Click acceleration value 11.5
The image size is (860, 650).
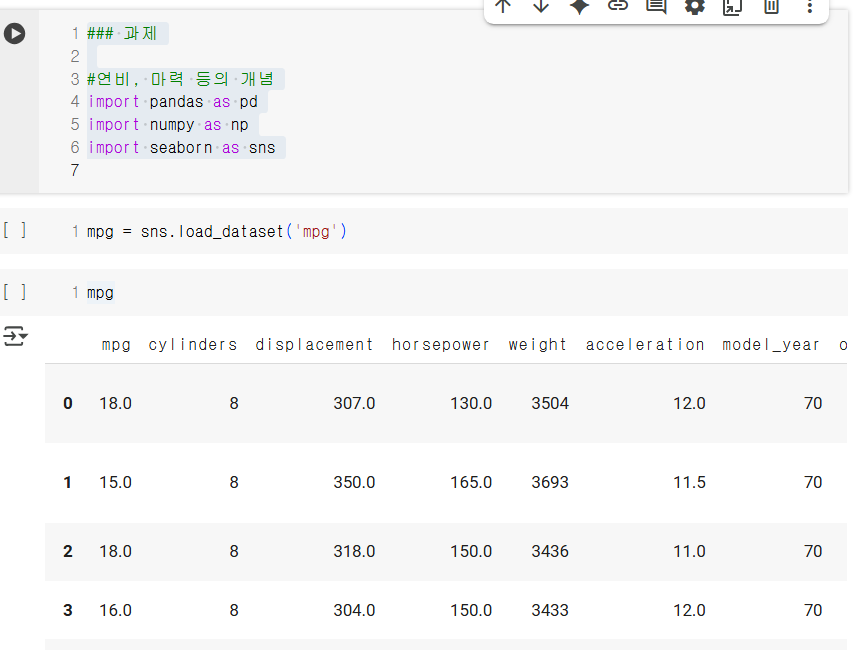point(689,483)
